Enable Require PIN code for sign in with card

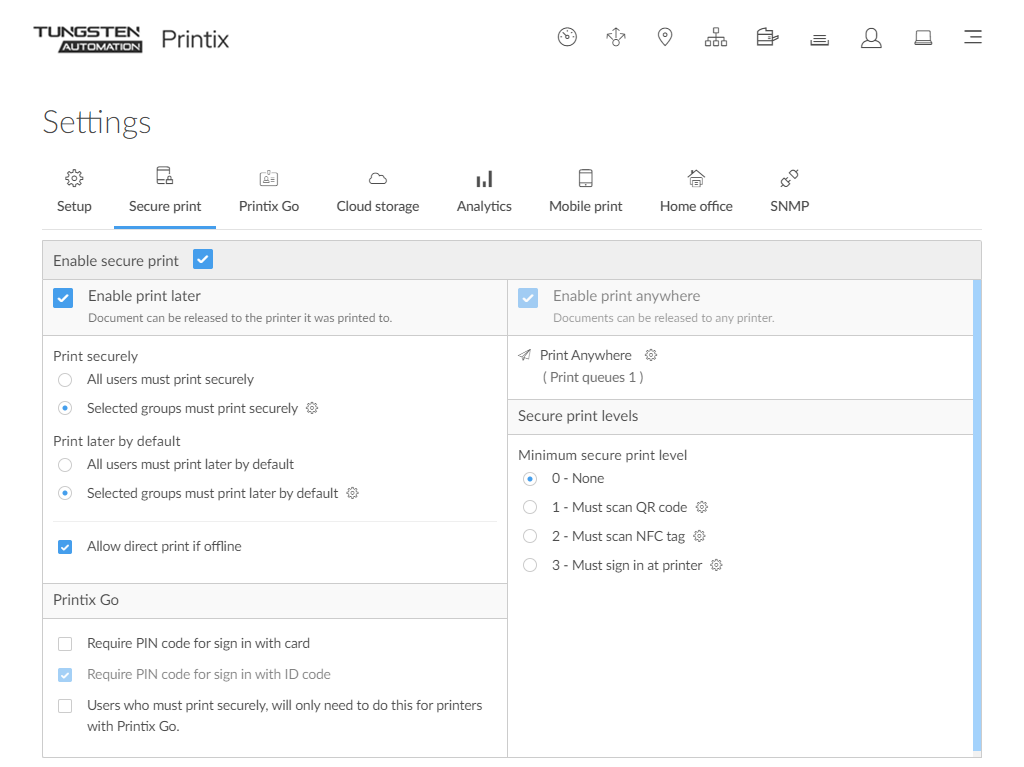point(65,644)
